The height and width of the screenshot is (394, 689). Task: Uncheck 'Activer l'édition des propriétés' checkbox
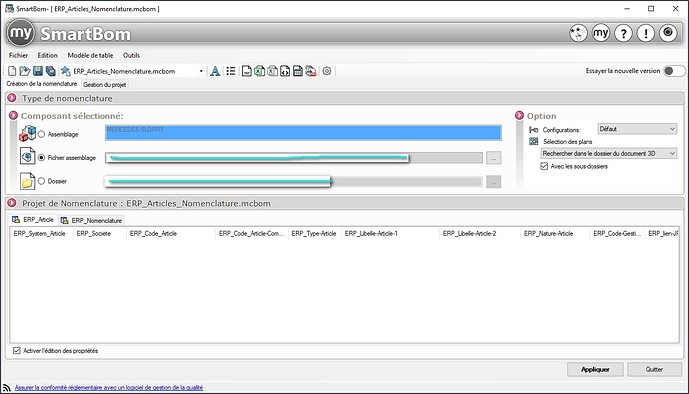coord(17,351)
